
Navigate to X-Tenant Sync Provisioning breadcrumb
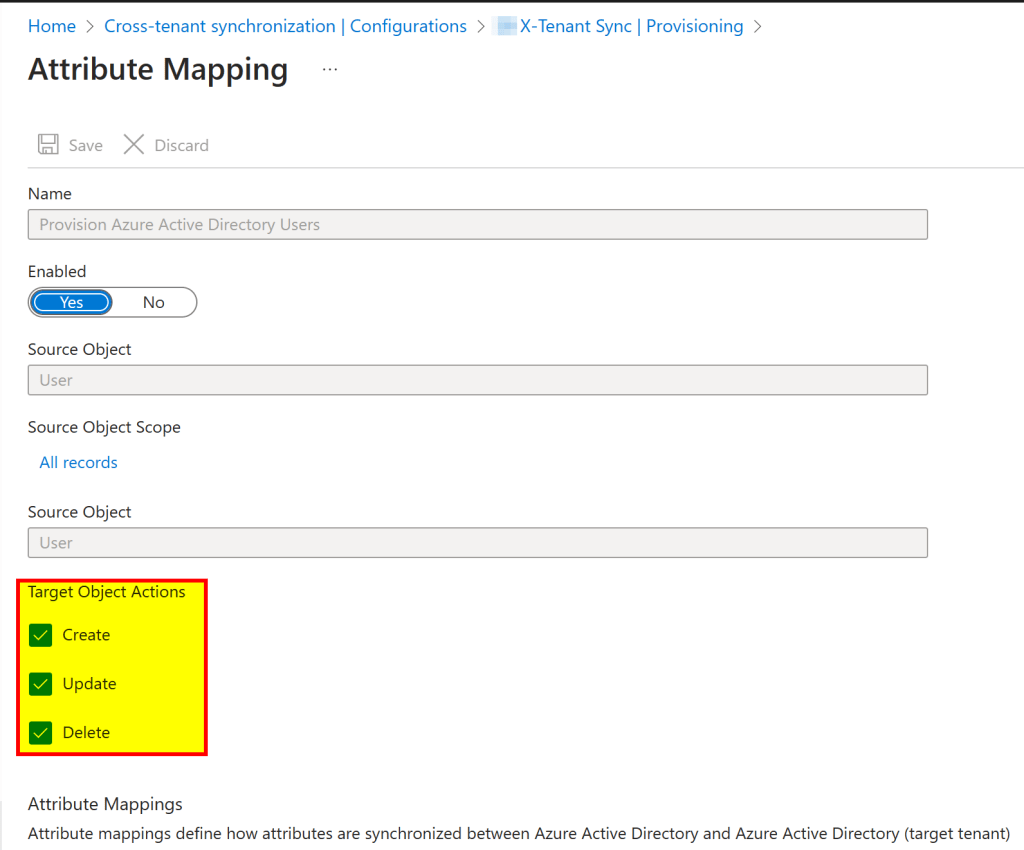tap(631, 27)
